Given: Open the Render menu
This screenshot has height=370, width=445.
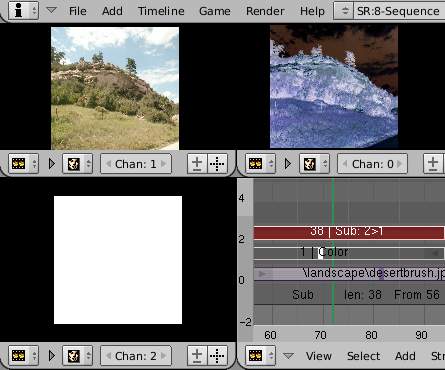Looking at the screenshot, I should (x=265, y=11).
